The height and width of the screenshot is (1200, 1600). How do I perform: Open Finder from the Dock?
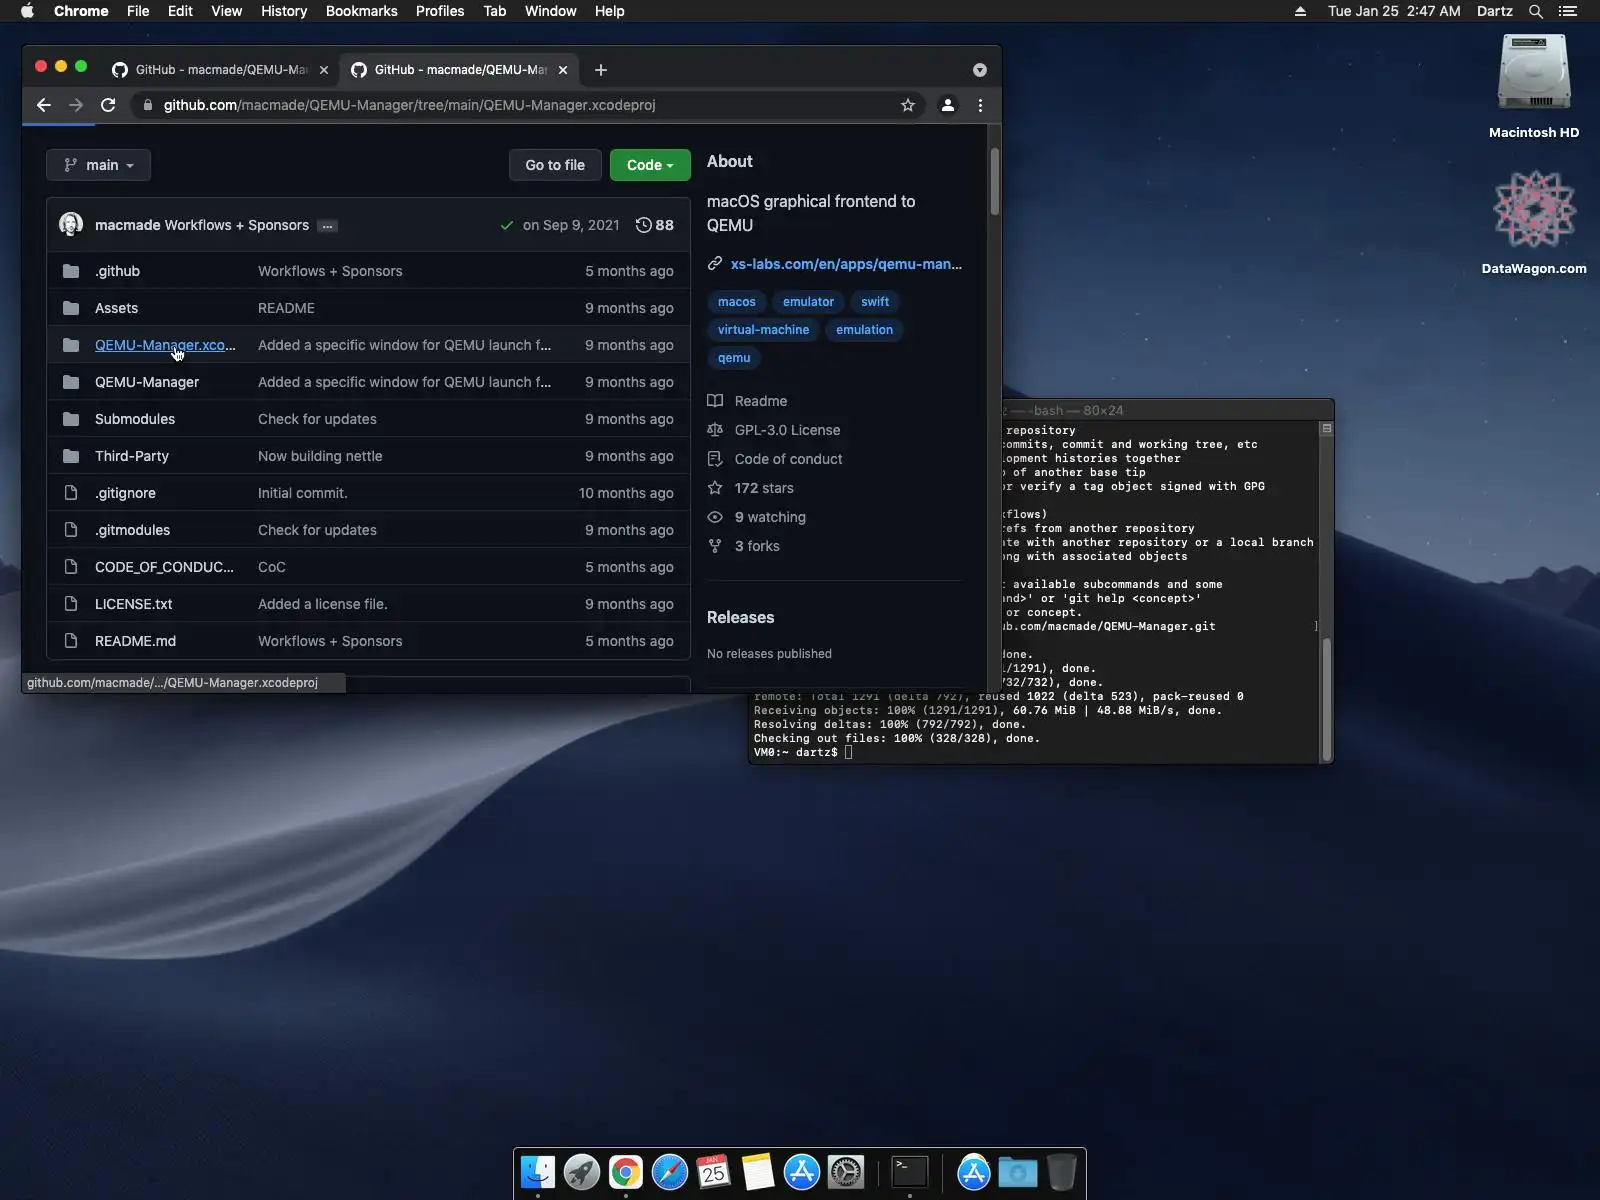538,1172
